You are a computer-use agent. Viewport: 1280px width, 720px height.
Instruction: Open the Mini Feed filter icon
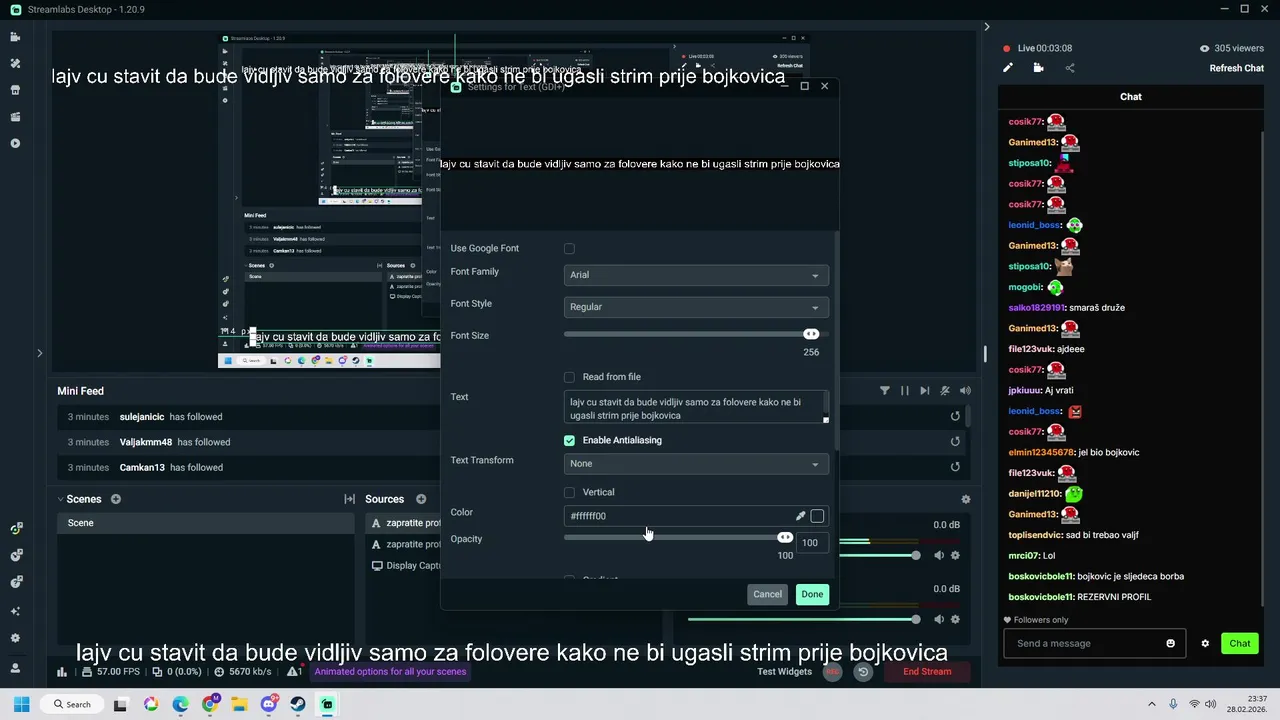[885, 391]
